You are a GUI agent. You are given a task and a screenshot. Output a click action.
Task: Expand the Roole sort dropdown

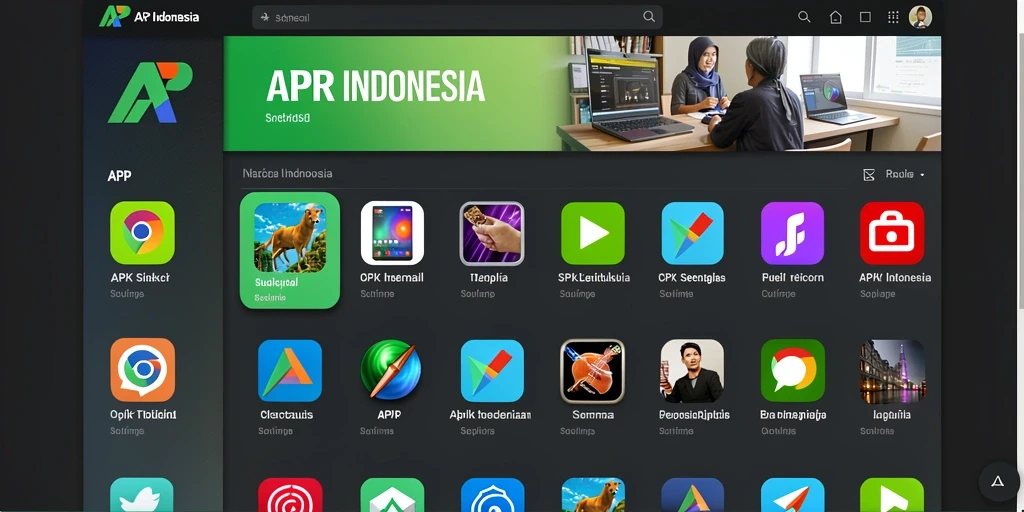click(x=905, y=174)
